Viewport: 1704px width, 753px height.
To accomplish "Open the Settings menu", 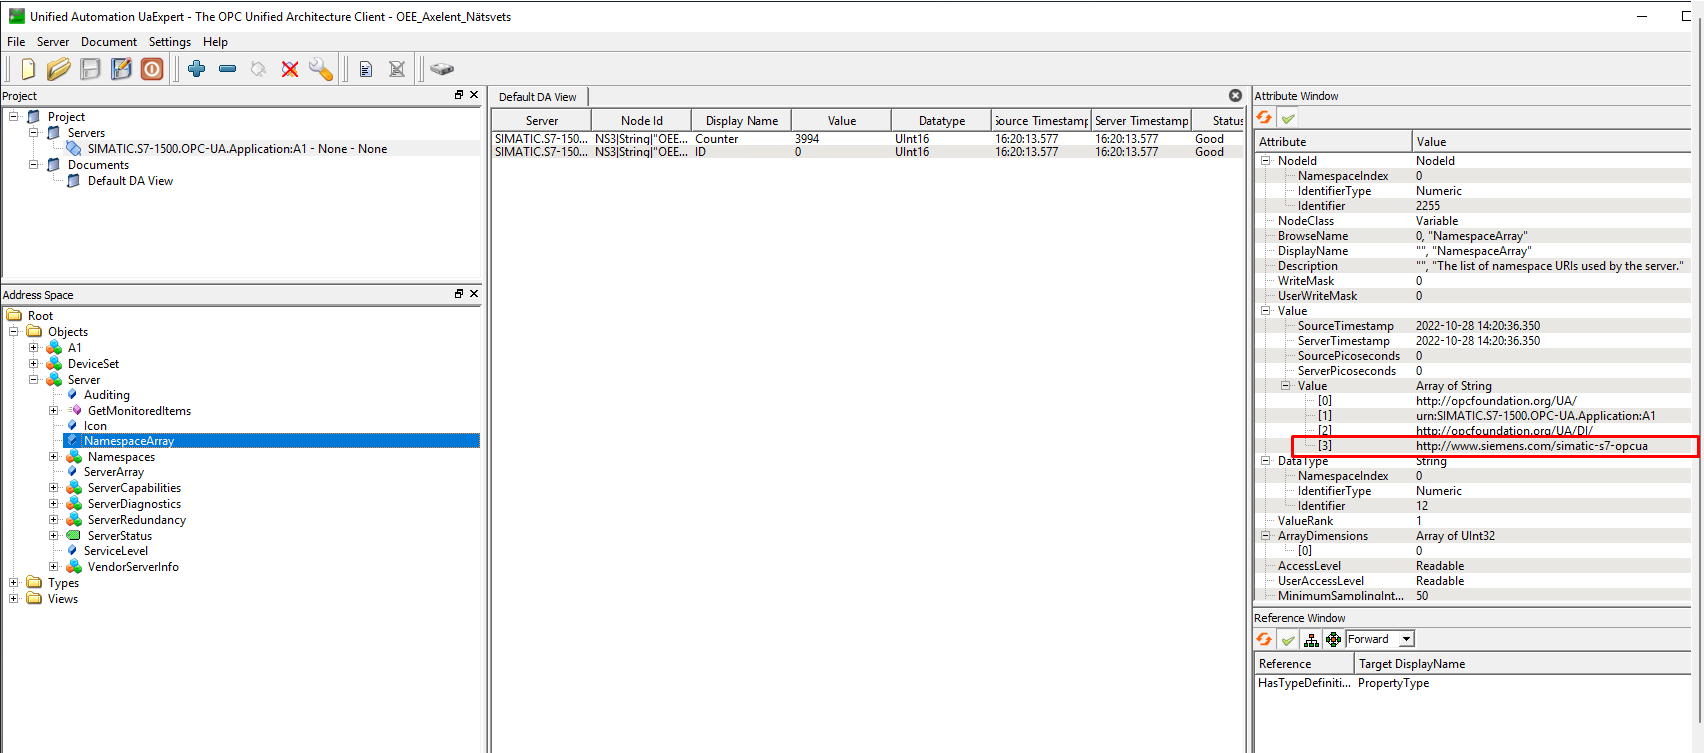I will [169, 42].
